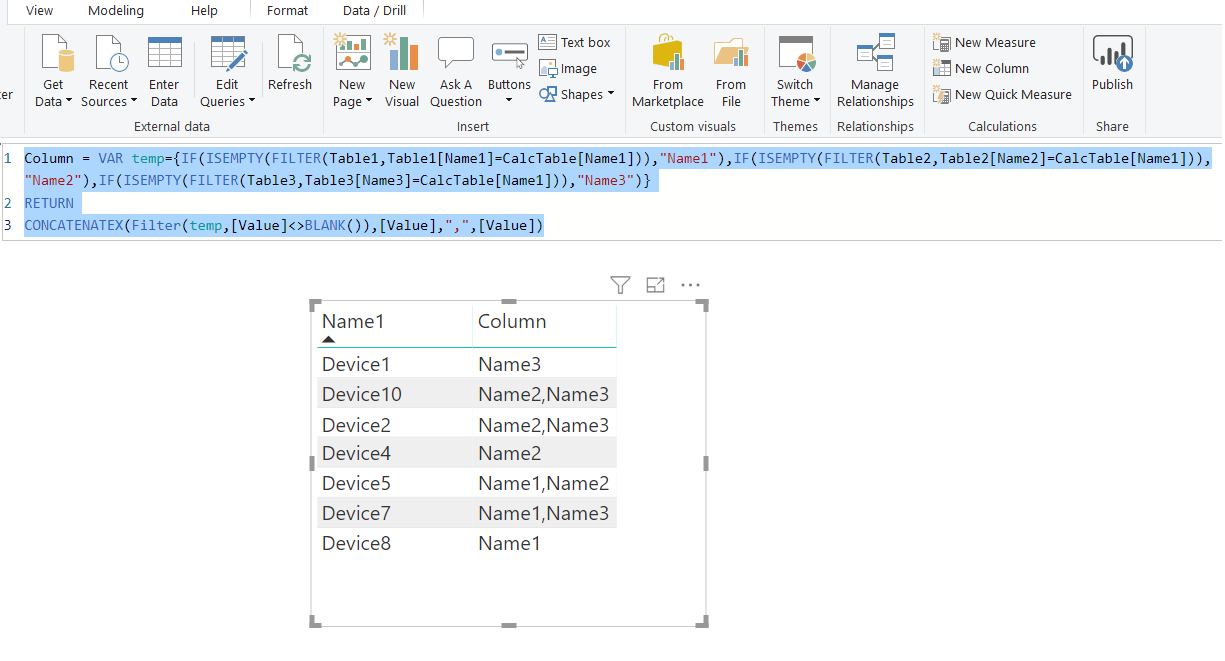Insert a New Visual

(x=402, y=71)
